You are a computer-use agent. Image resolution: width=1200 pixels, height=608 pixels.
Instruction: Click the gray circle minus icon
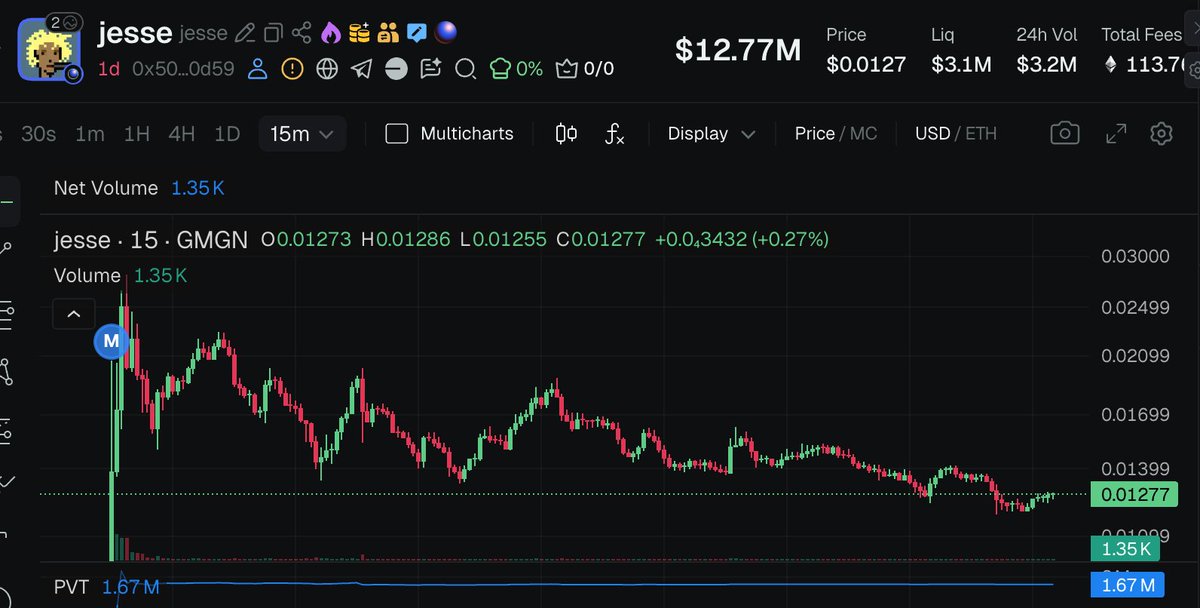pyautogui.click(x=396, y=69)
